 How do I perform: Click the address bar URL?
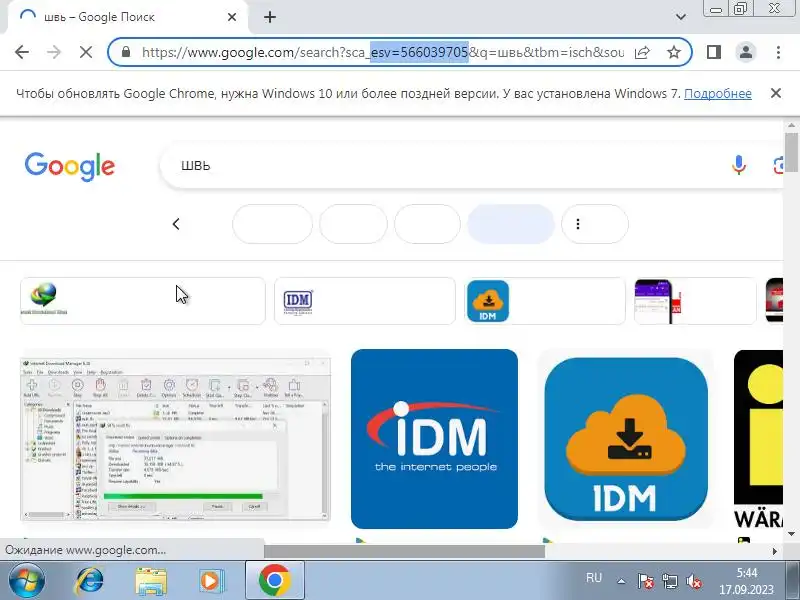(x=383, y=52)
